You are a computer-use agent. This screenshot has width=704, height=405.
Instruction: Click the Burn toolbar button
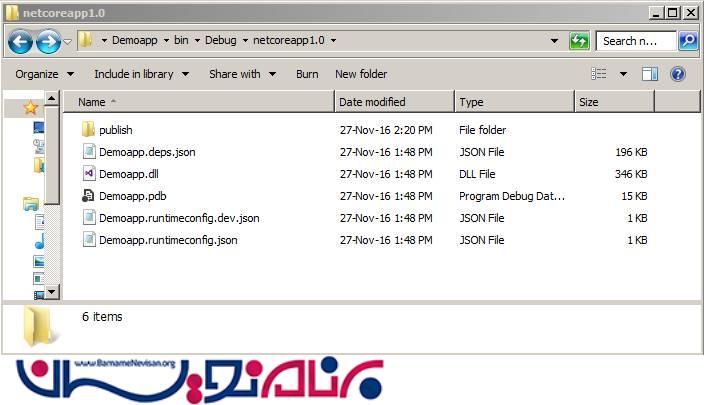[x=307, y=74]
